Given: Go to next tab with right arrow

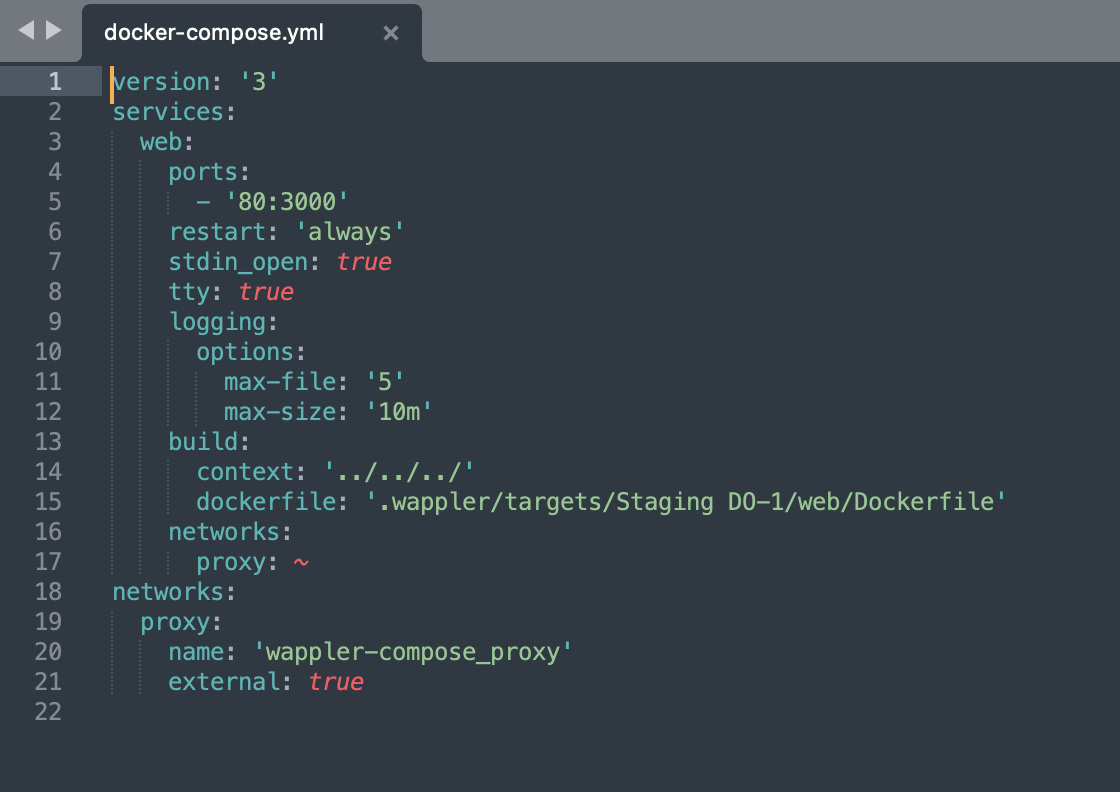Looking at the screenshot, I should (54, 30).
